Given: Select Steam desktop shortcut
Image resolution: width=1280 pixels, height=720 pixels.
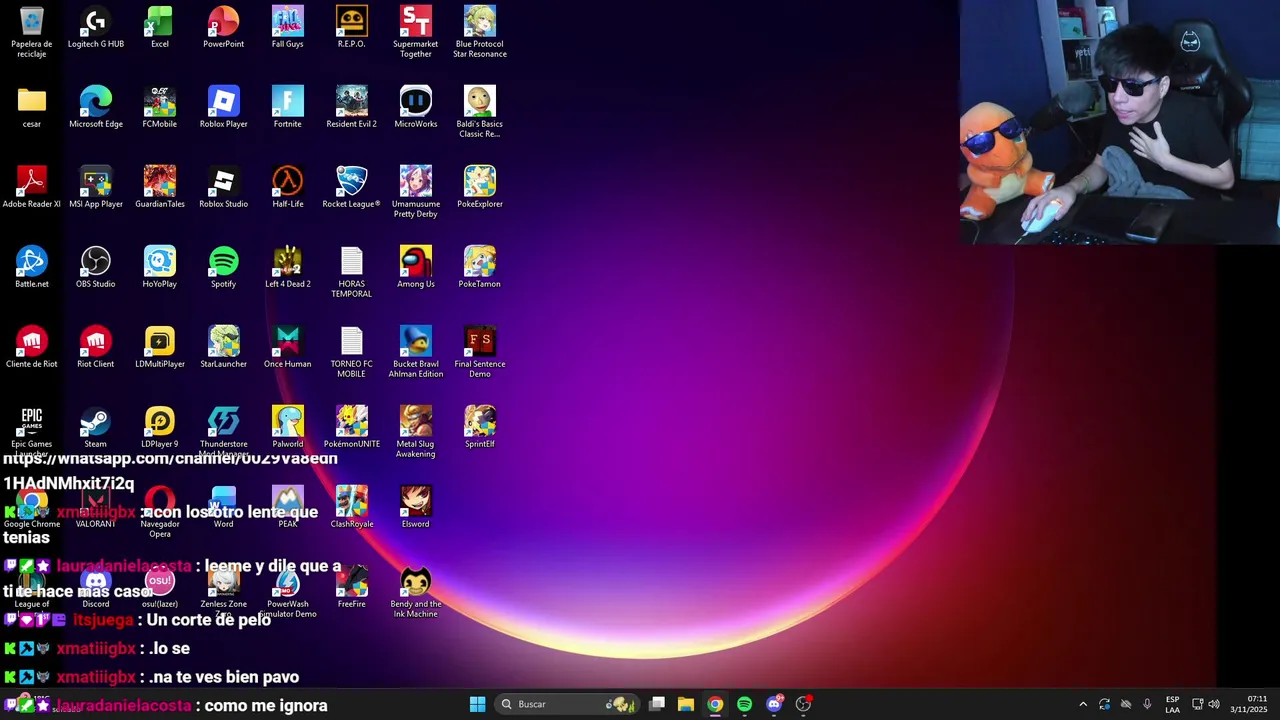Looking at the screenshot, I should pyautogui.click(x=96, y=428).
